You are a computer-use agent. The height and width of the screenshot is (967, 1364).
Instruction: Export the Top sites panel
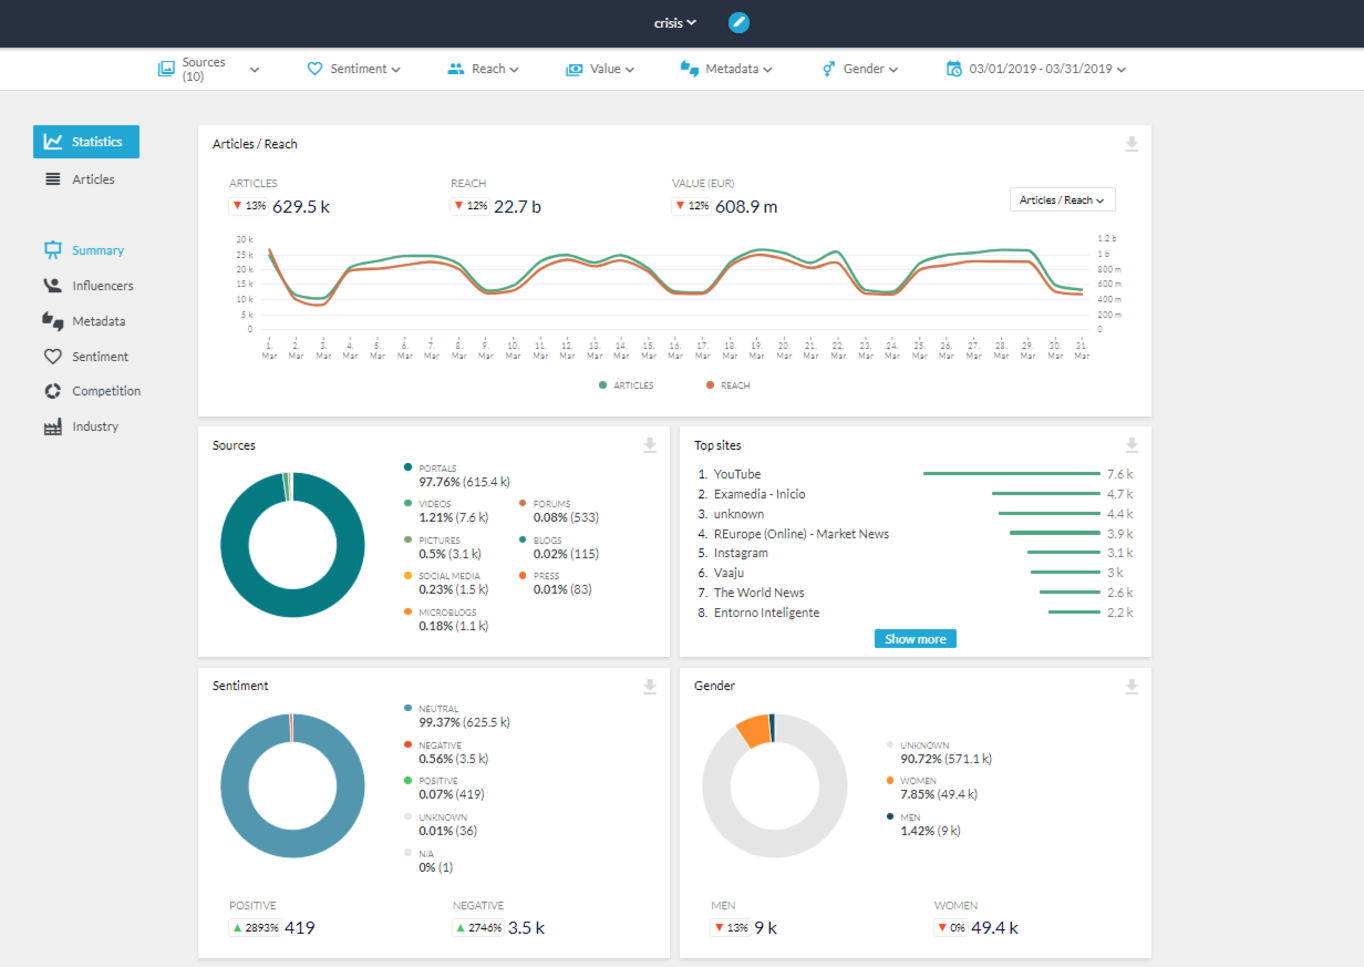coord(1129,444)
